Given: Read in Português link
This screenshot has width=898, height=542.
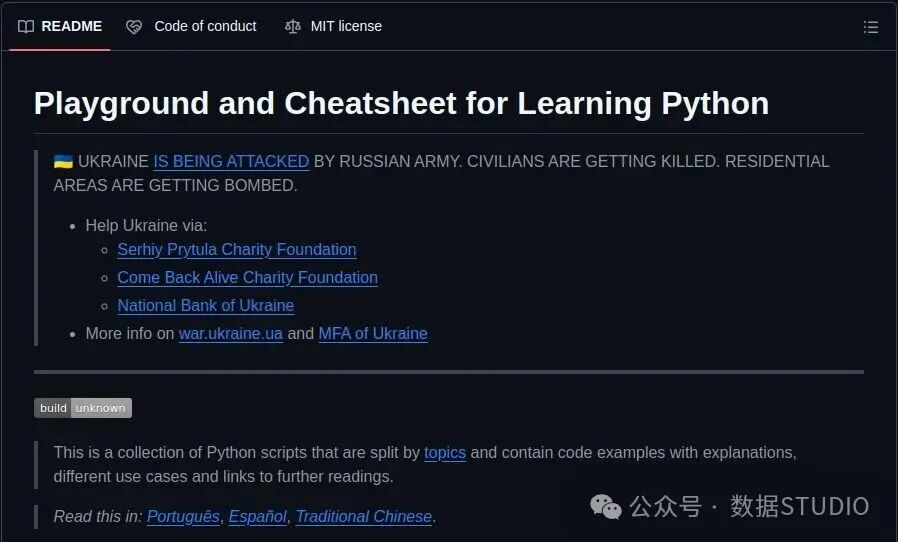Looking at the screenshot, I should point(183,517).
